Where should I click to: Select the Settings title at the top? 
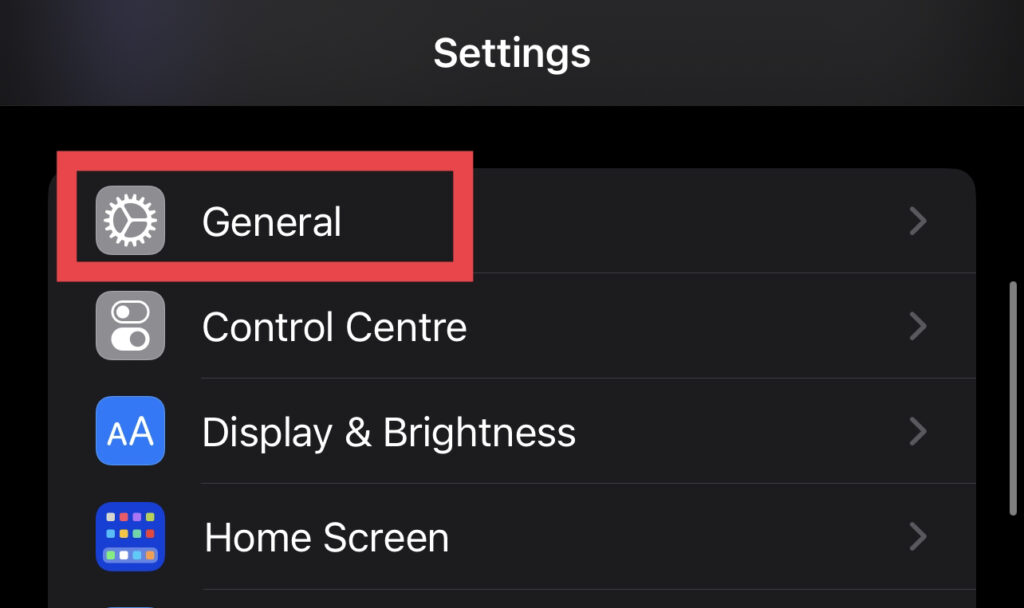click(511, 54)
